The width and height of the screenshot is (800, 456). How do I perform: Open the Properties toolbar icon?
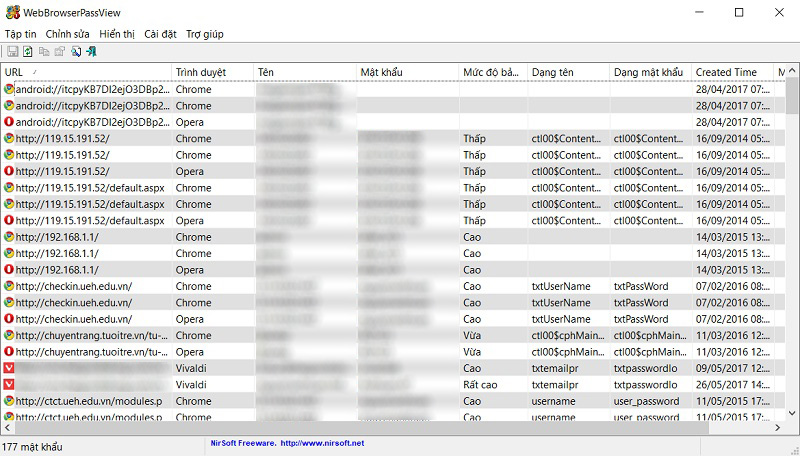pos(60,52)
